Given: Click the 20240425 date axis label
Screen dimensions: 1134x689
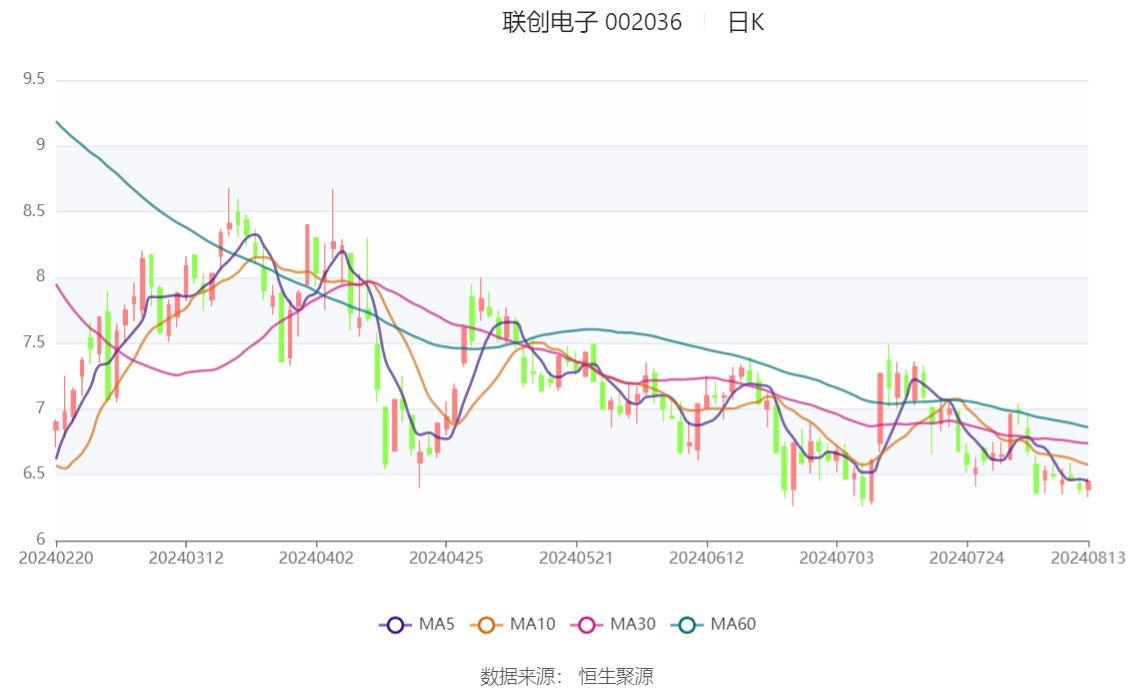Looking at the screenshot, I should pos(446,558).
